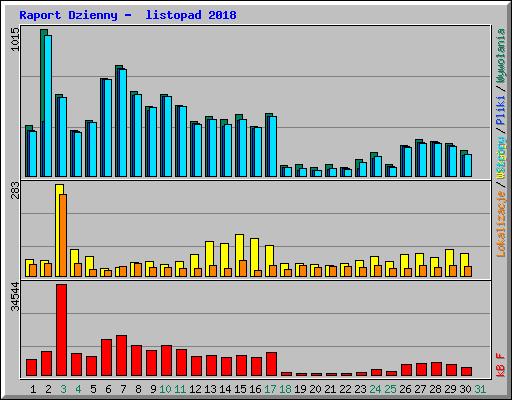Image resolution: width=512 pixels, height=400 pixels.
Task: Click the yellow bar for day 15
Action: (239, 255)
